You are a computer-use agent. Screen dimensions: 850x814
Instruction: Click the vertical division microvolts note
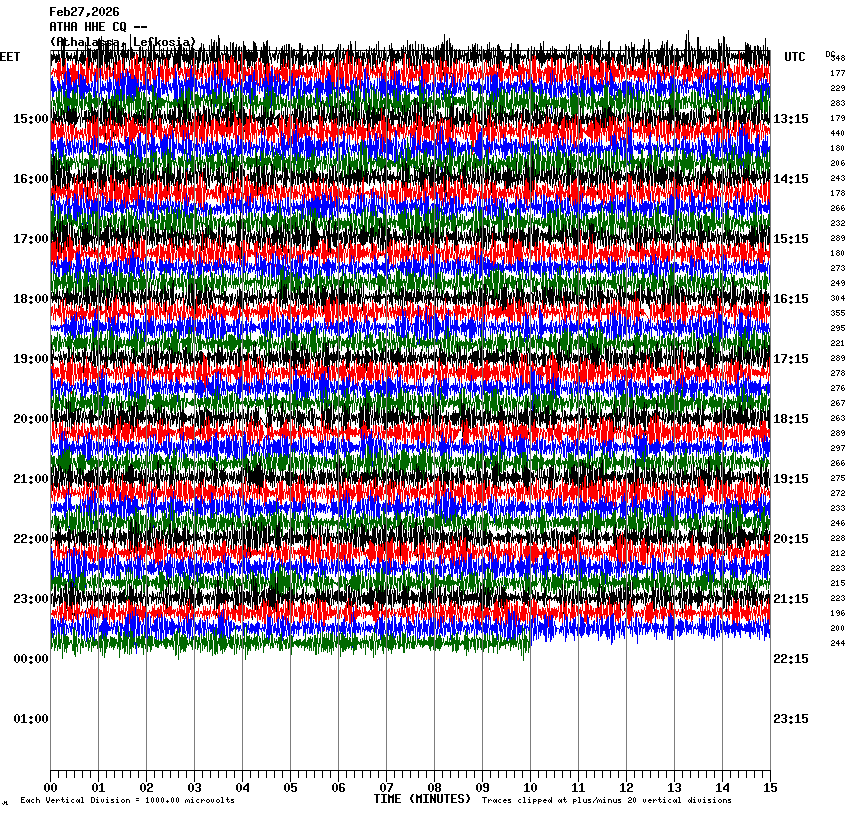pos(128,801)
